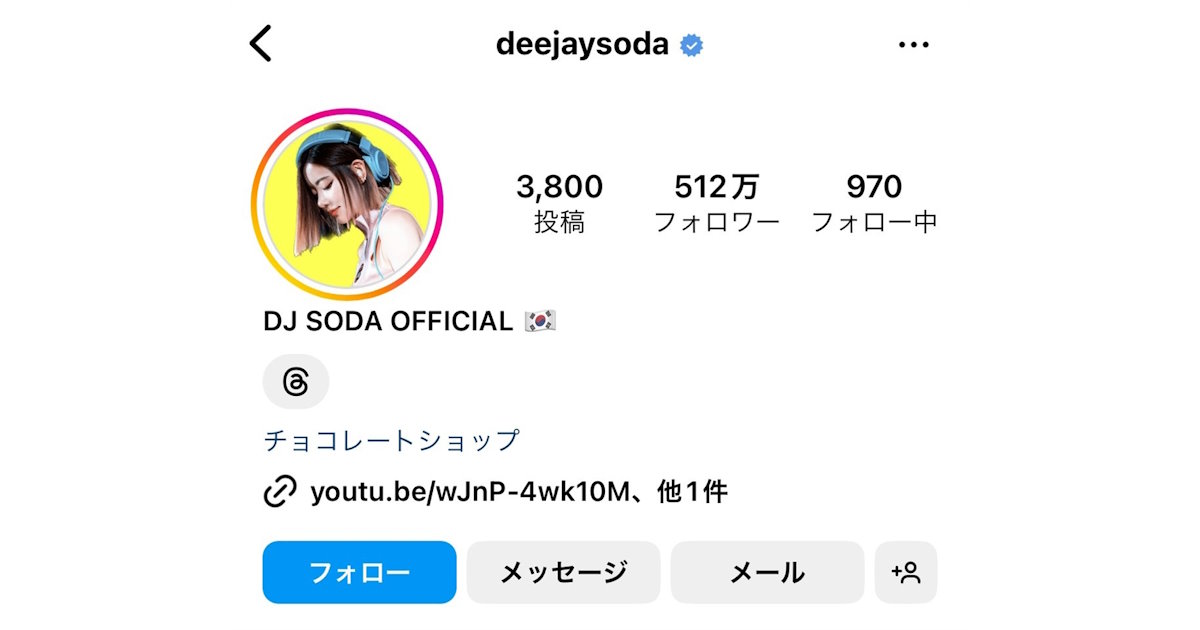This screenshot has width=1200, height=630.
Task: Send a message via メッセージ button
Action: point(564,573)
